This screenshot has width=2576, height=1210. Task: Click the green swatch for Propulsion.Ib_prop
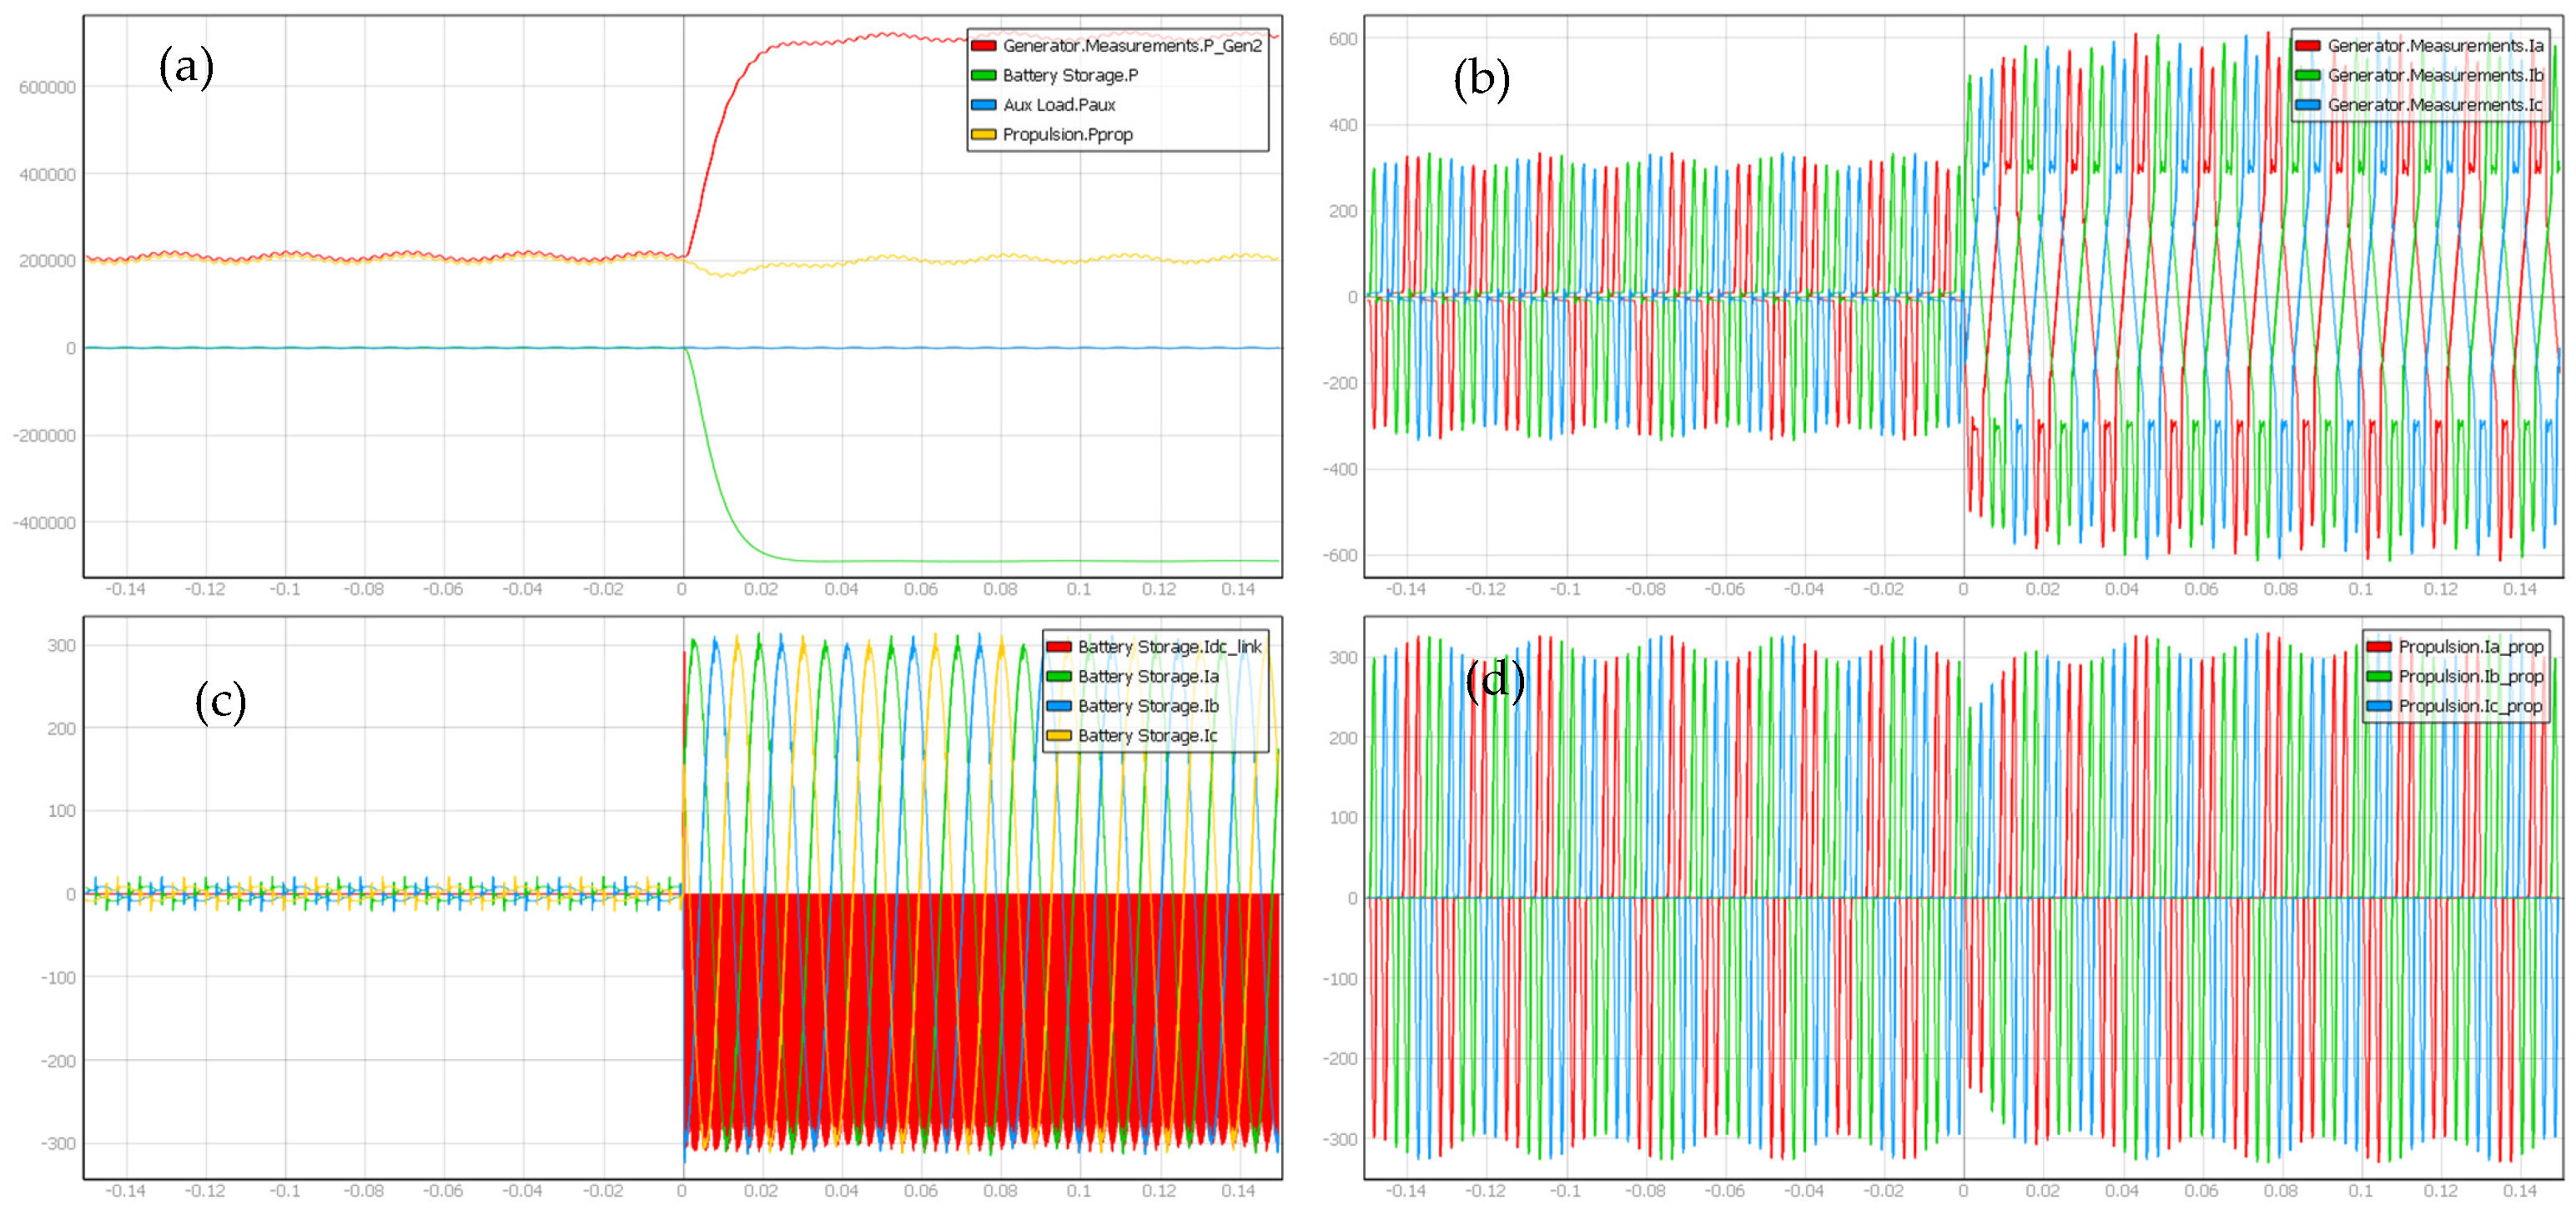[x=2379, y=677]
